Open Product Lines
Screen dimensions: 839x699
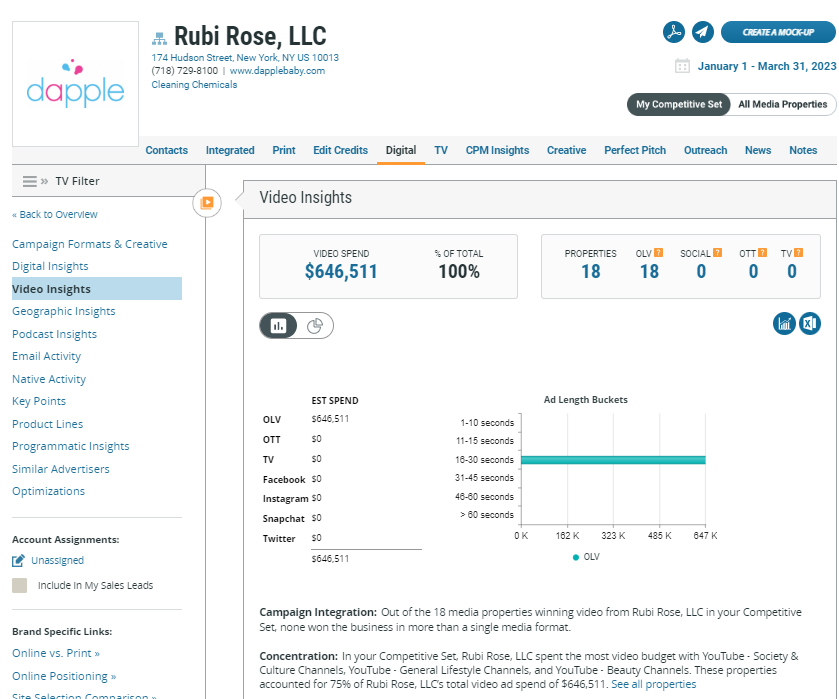tap(48, 424)
